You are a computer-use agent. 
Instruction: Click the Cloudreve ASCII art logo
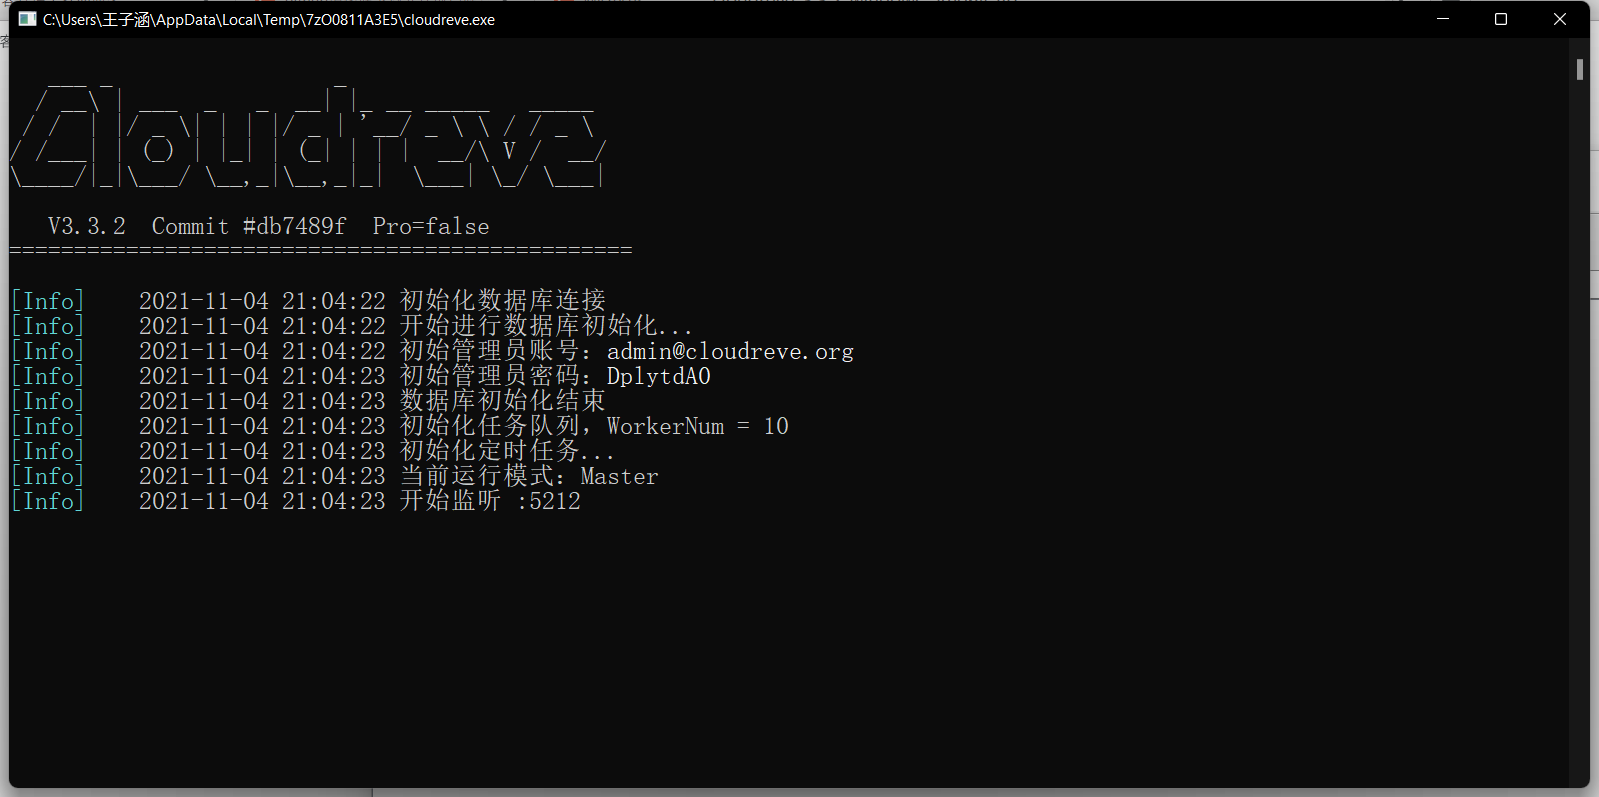click(x=308, y=138)
